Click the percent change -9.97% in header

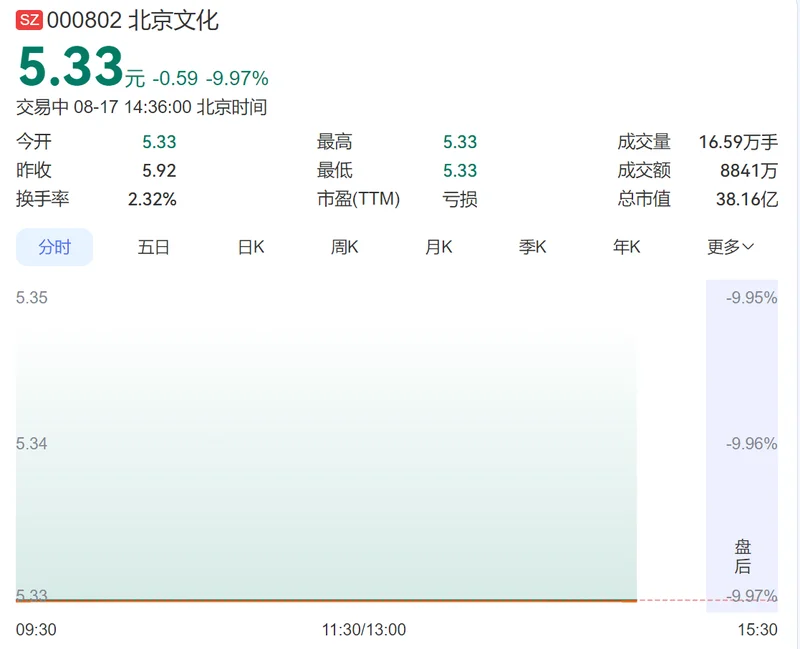tap(237, 79)
